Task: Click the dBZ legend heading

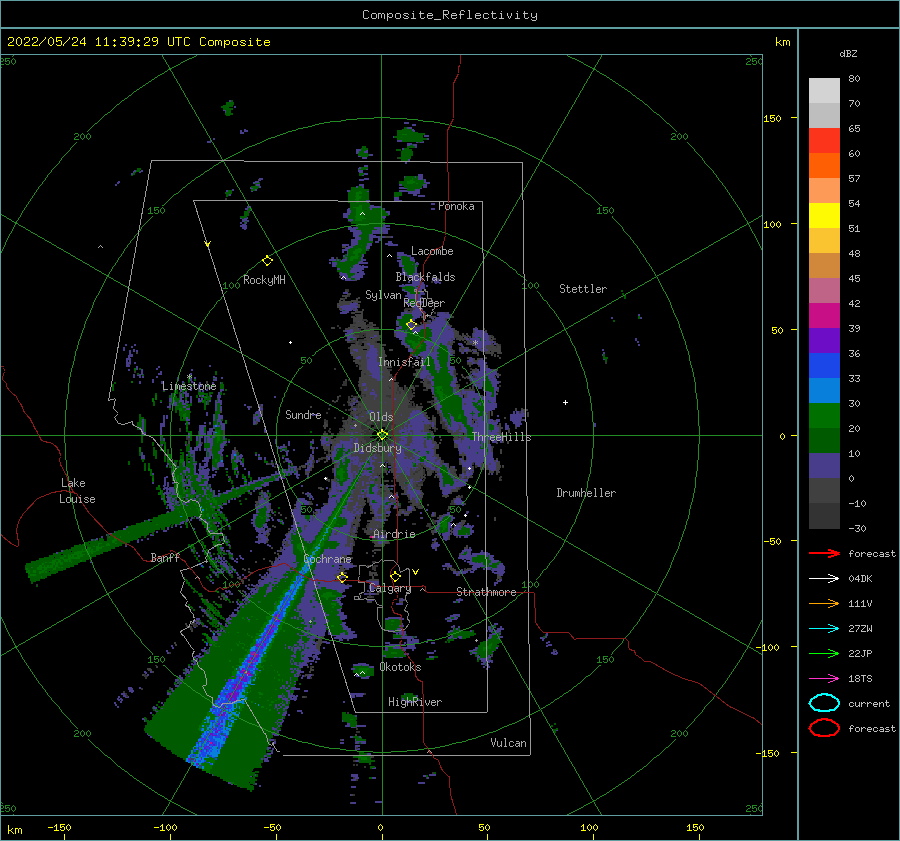Action: point(848,53)
